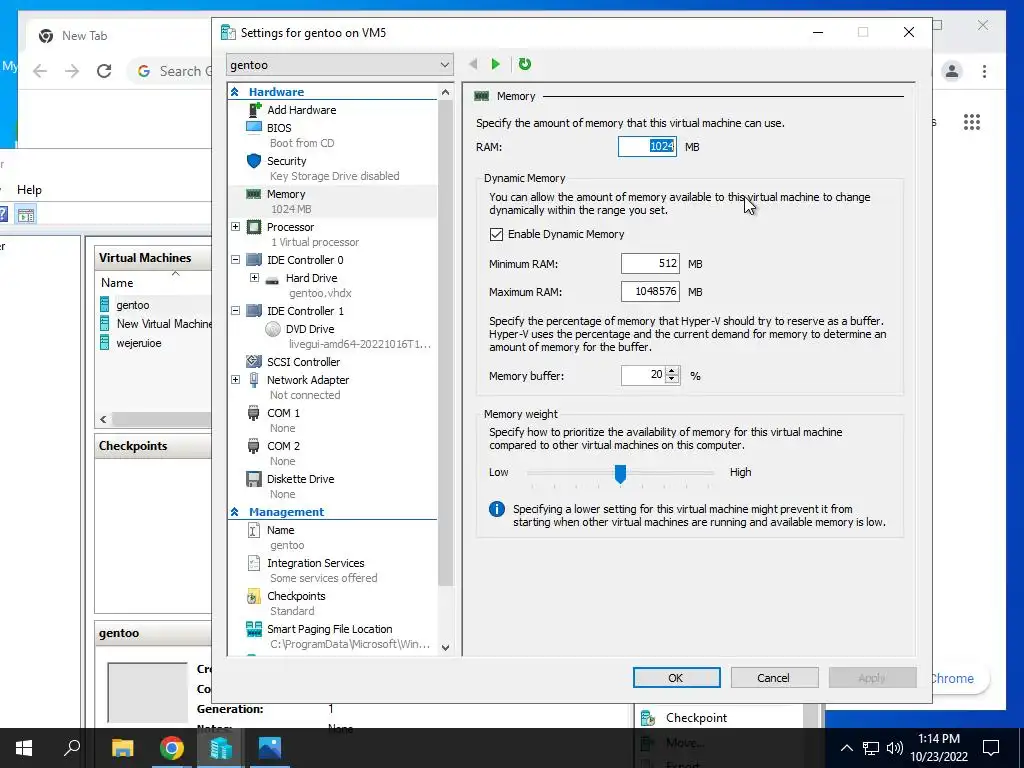The height and width of the screenshot is (768, 1024).
Task: Click the Name setting icon
Action: coord(254,530)
